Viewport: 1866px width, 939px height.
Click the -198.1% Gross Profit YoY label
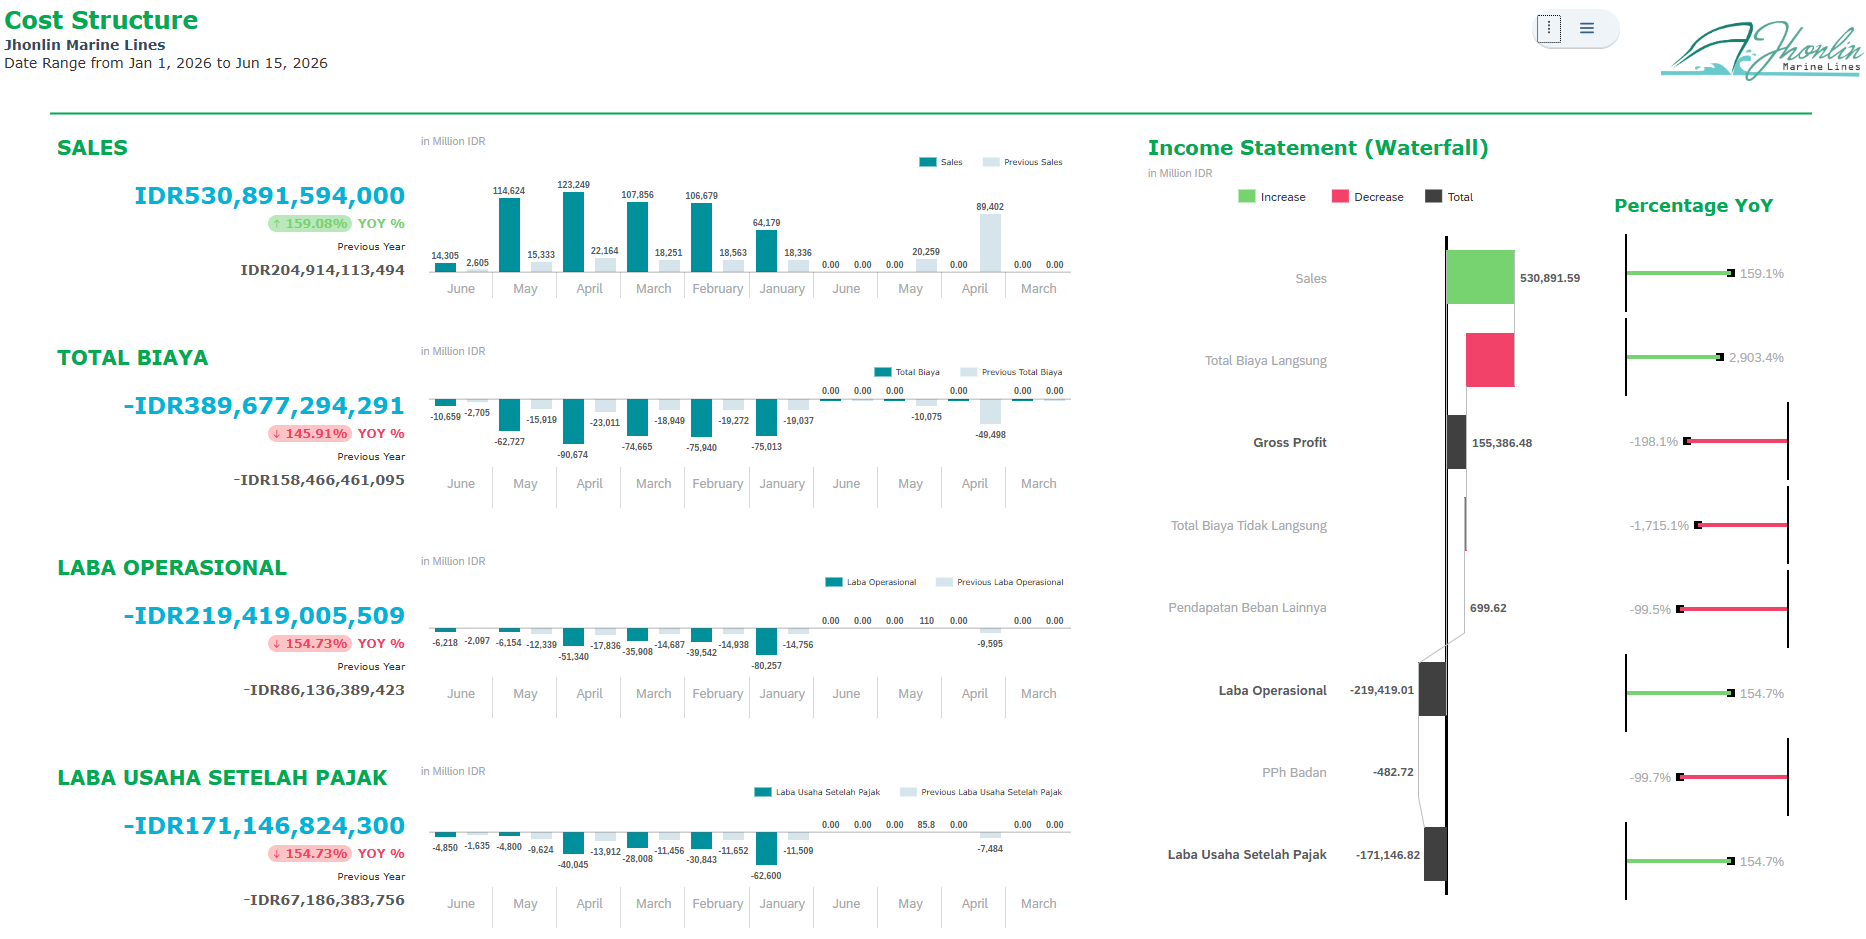1654,441
